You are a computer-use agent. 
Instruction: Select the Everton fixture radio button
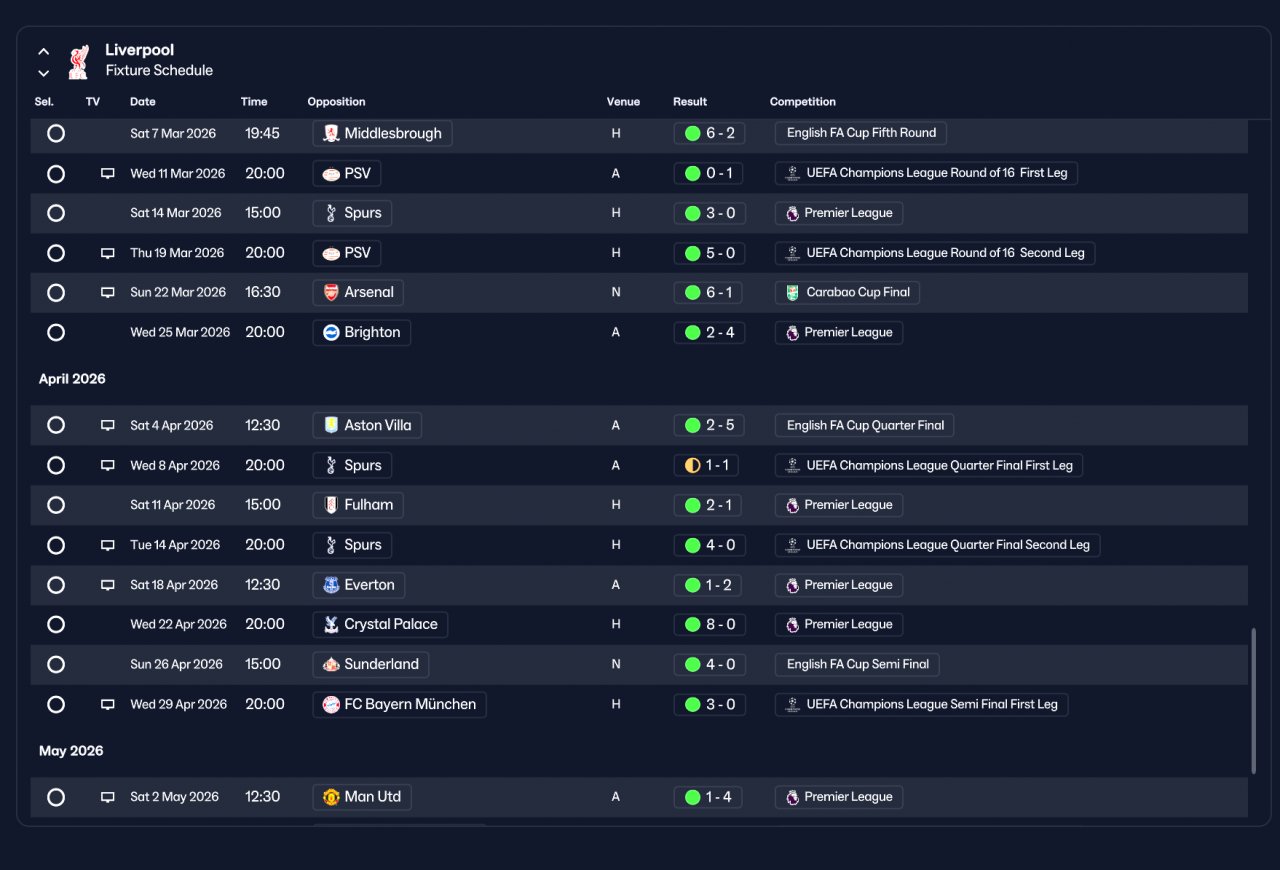tap(56, 585)
